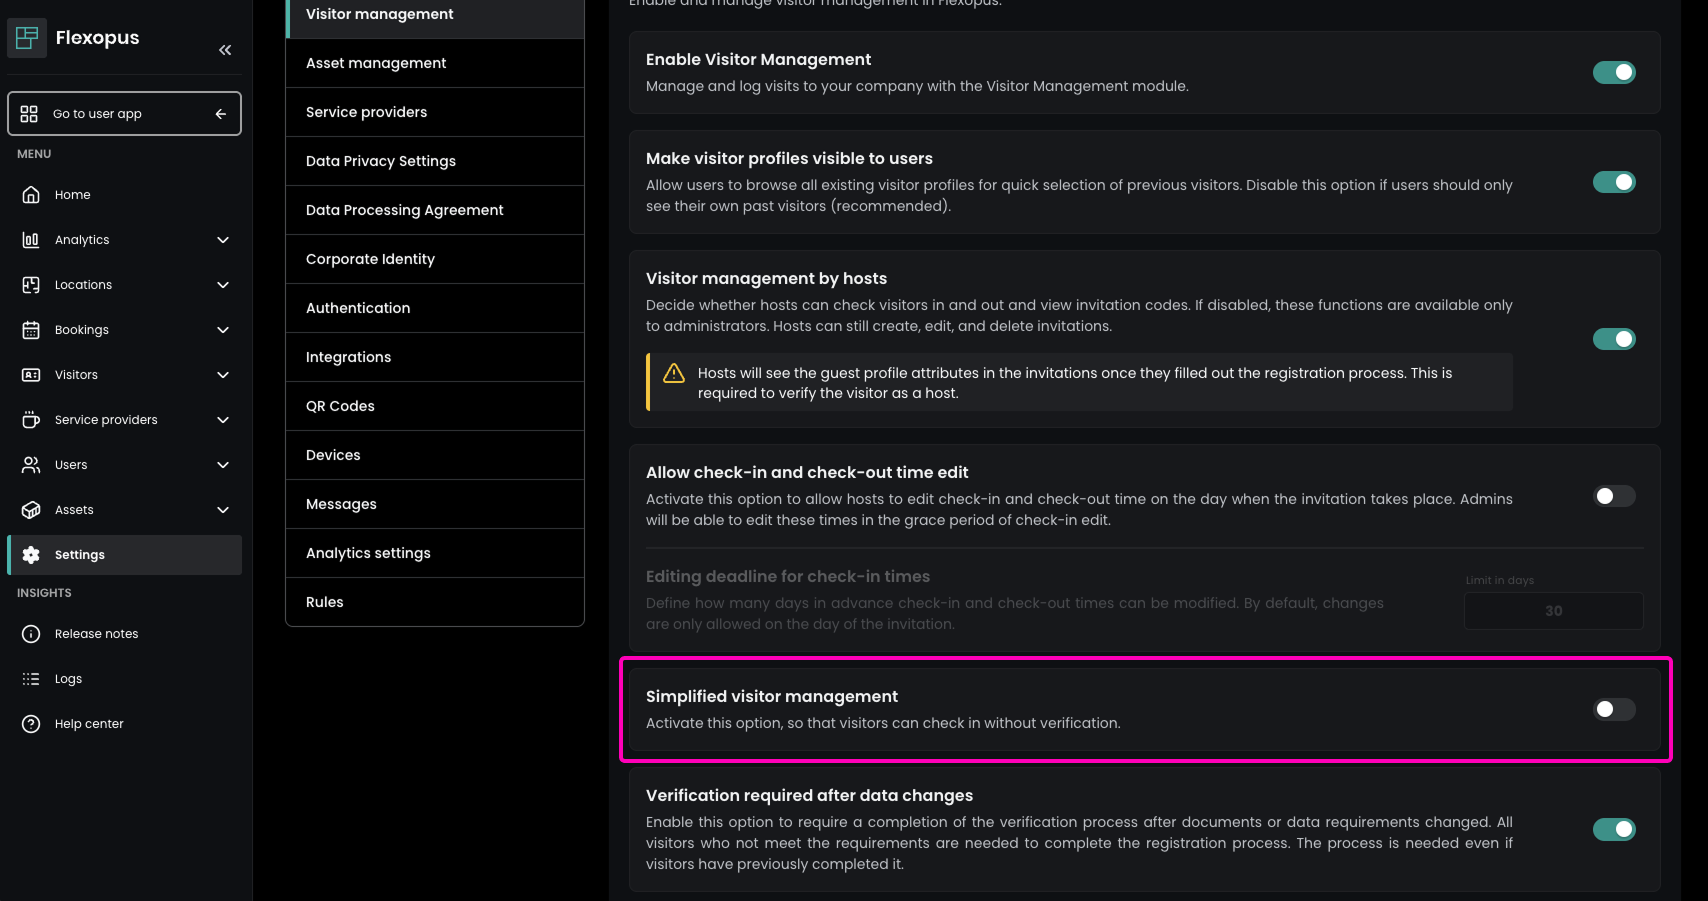Viewport: 1708px width, 901px height.
Task: Click the Assets cube icon
Action: (x=31, y=510)
